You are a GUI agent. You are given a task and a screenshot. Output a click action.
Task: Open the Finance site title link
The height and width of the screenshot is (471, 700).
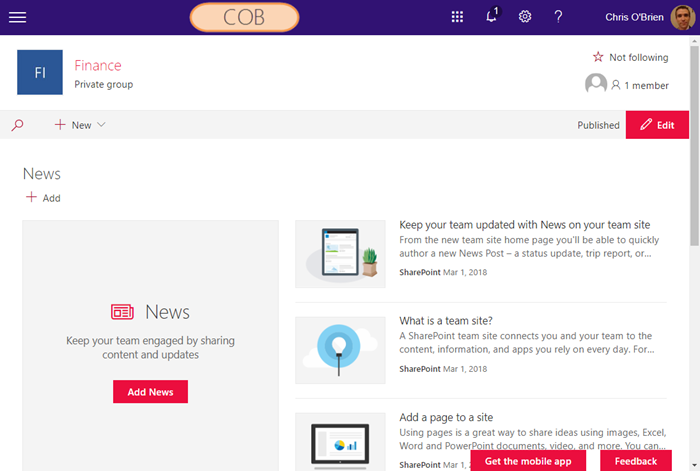[98, 66]
